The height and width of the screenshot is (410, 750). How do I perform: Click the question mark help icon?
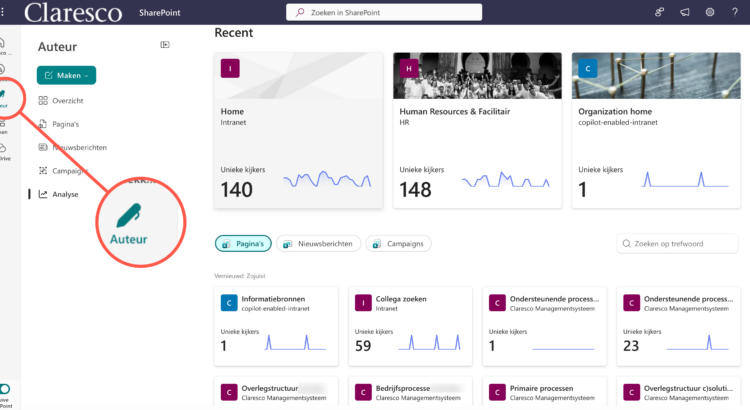[736, 12]
